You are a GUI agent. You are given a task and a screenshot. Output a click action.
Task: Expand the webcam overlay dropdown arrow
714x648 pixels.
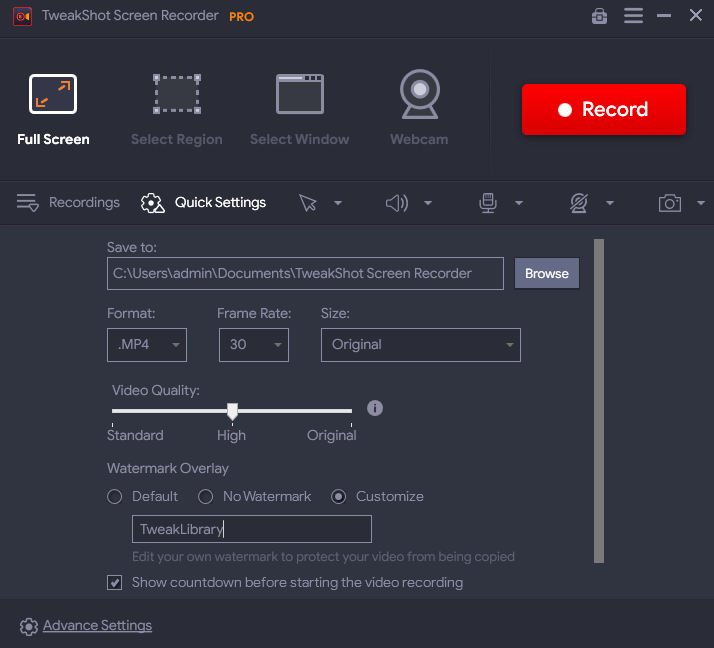[x=610, y=203]
